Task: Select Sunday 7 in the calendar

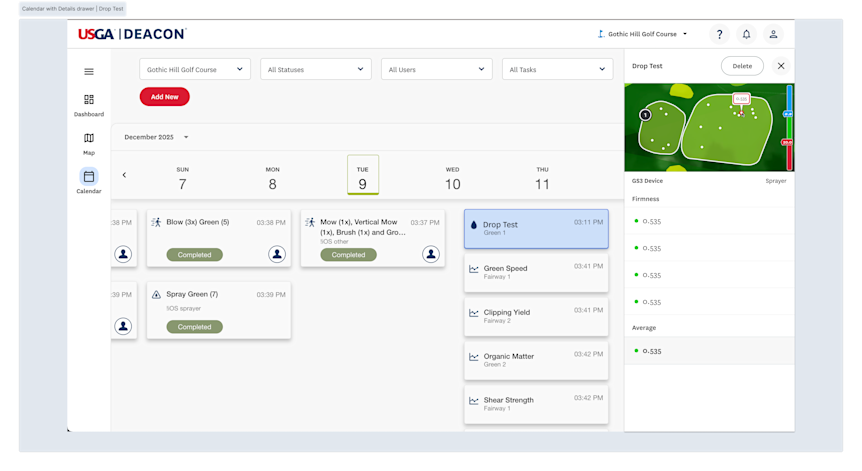Action: 183,179
